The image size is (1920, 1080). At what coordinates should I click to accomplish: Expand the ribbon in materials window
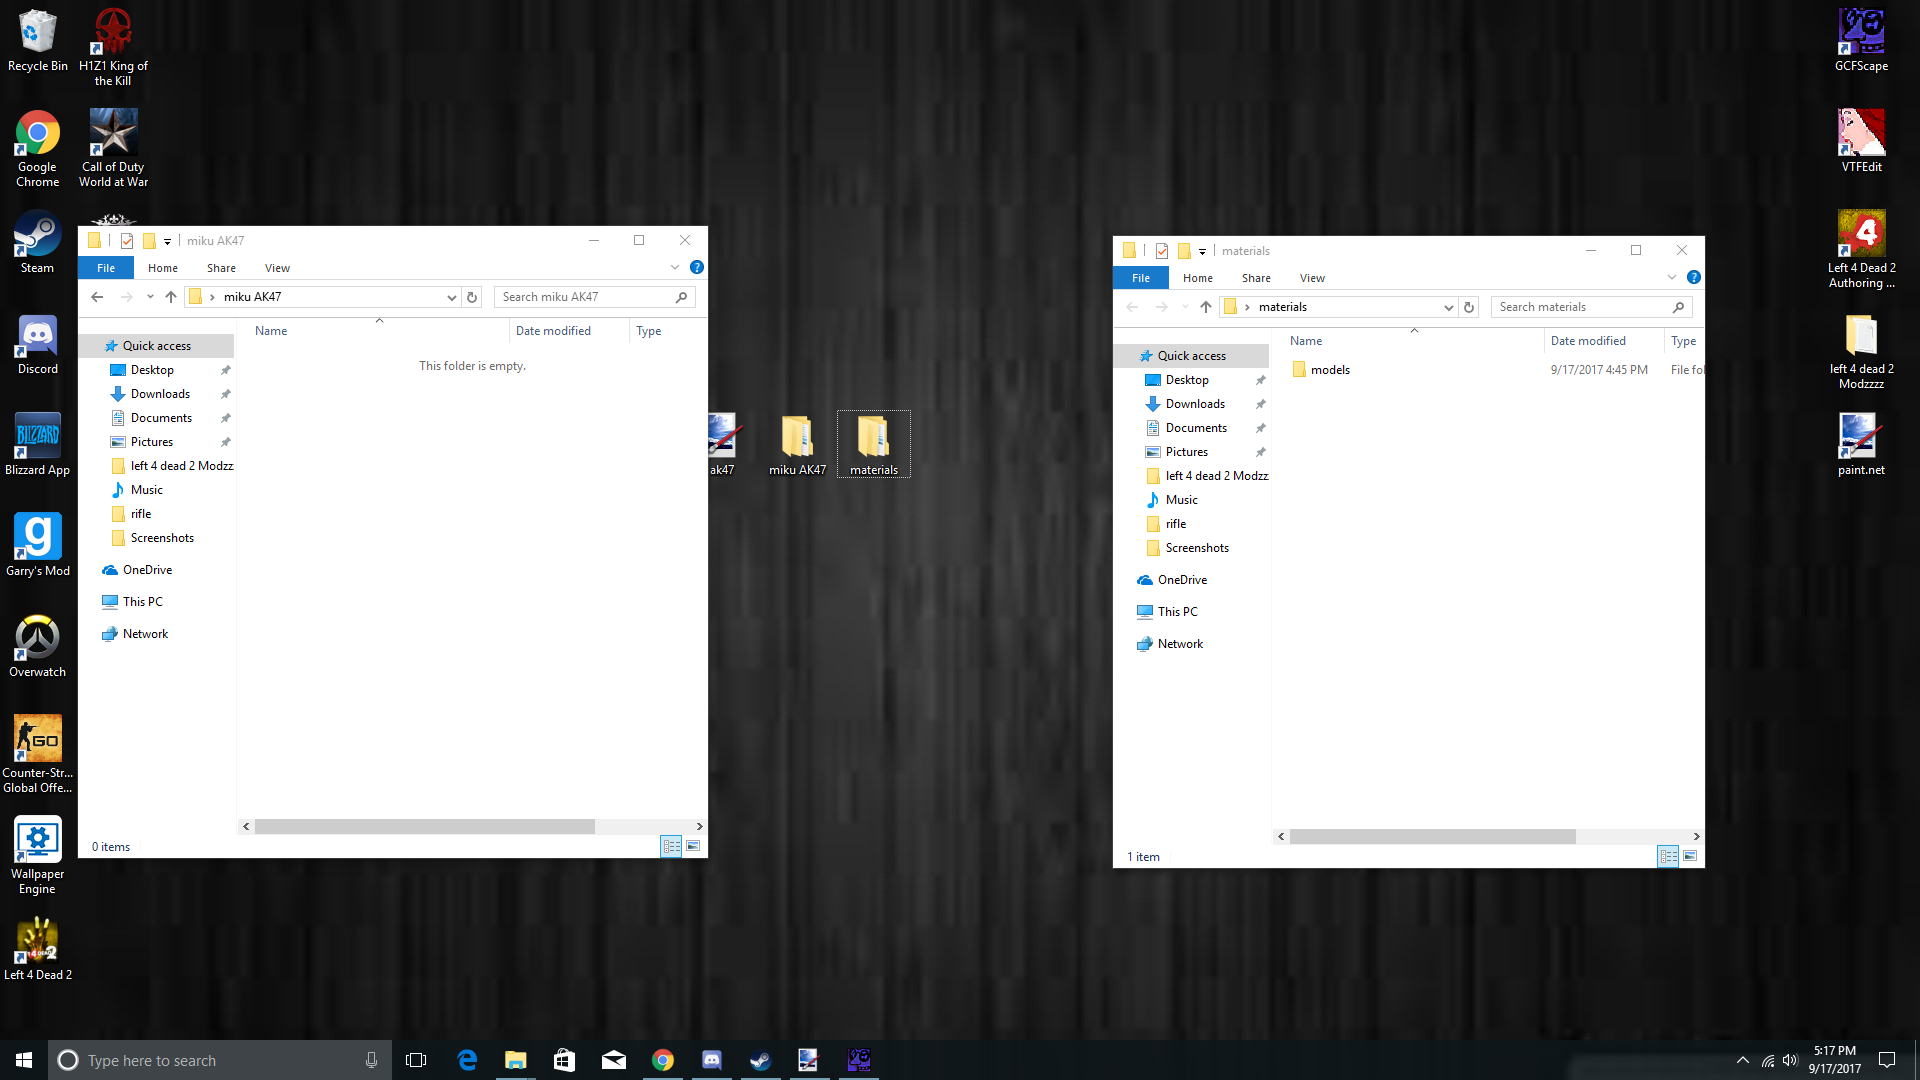click(1672, 278)
